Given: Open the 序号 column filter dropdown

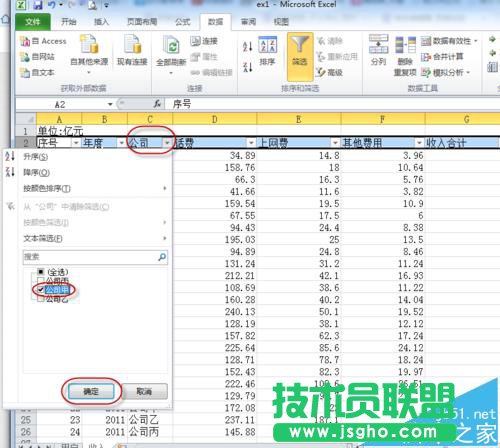Looking at the screenshot, I should coord(76,143).
